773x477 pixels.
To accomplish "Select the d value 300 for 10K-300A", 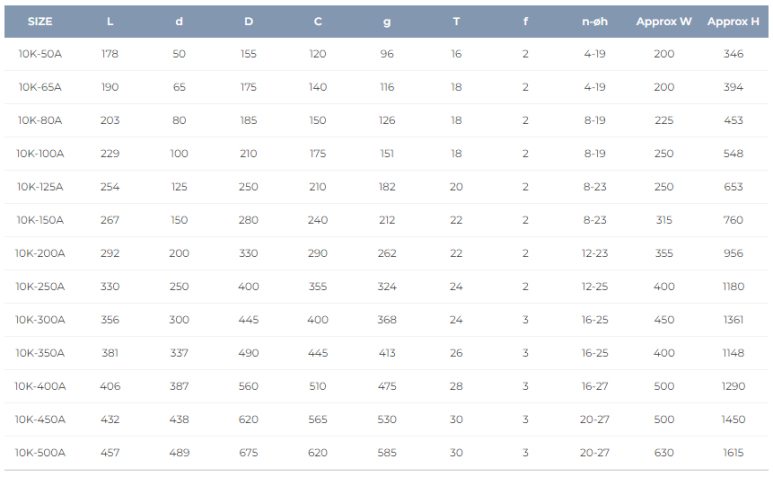I will pyautogui.click(x=179, y=320).
